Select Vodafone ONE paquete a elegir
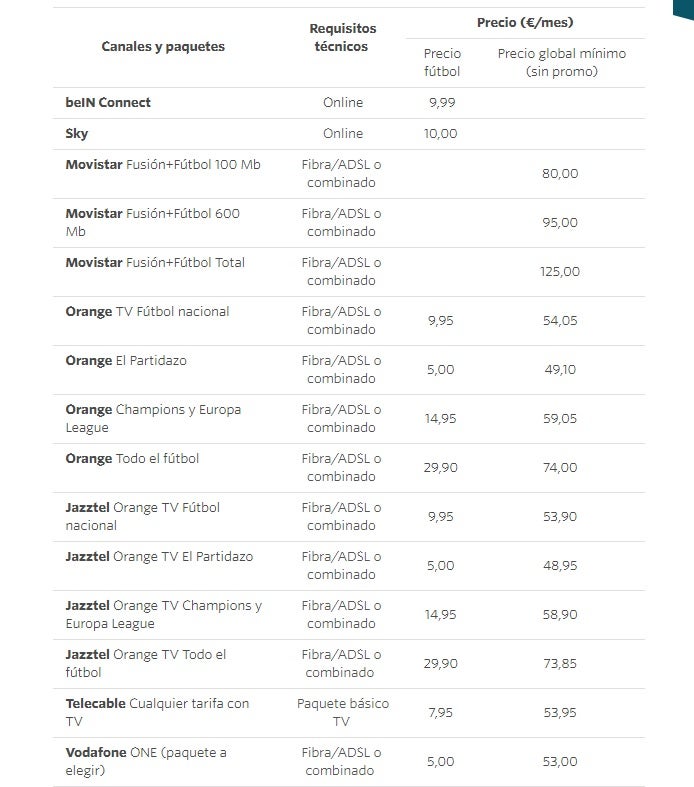The height and width of the screenshot is (787, 694). (146, 761)
